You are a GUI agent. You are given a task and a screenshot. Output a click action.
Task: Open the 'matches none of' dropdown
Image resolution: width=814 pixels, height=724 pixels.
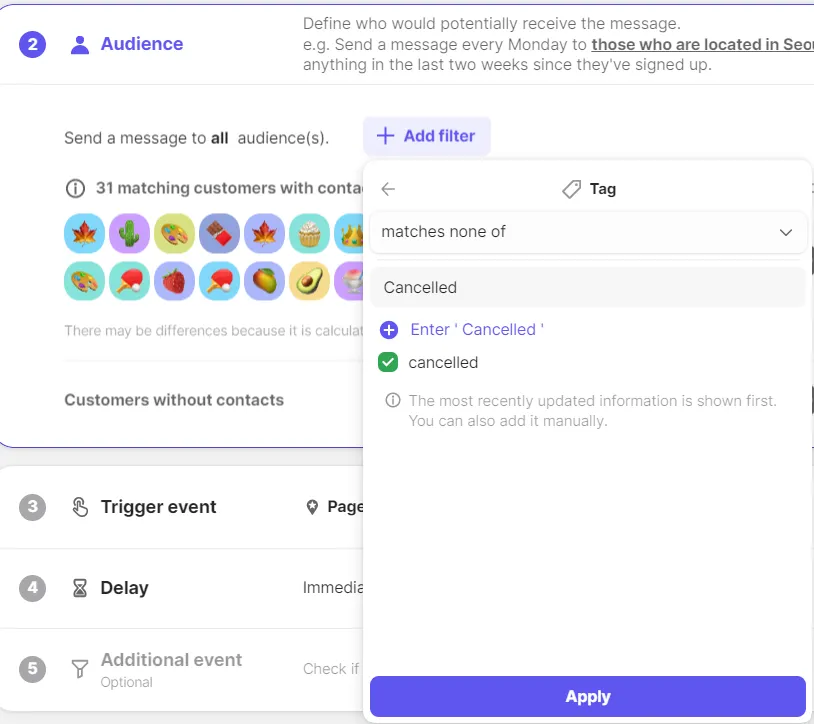coord(588,232)
